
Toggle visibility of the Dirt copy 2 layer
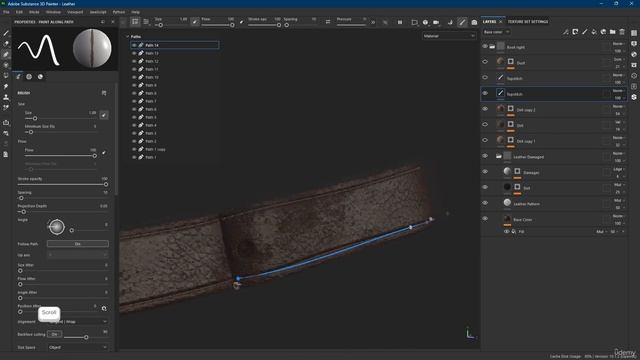click(x=485, y=109)
